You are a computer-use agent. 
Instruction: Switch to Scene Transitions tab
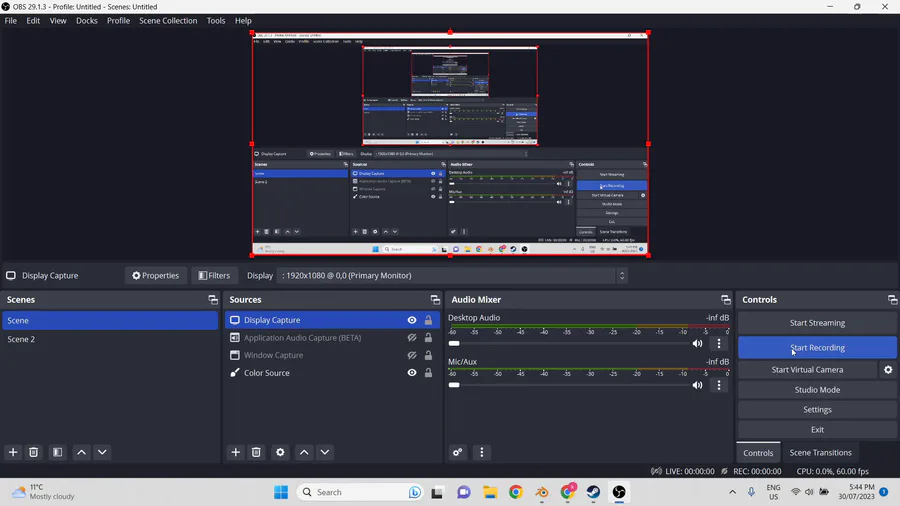(x=820, y=453)
